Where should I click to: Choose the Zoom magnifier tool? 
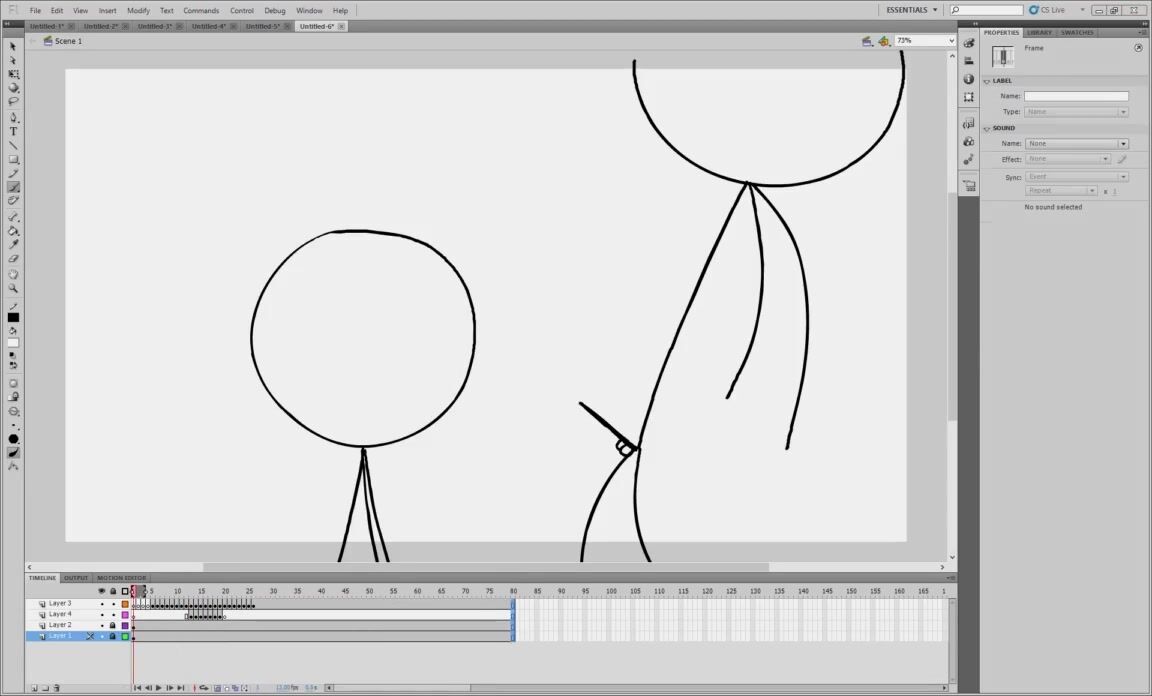pyautogui.click(x=13, y=288)
